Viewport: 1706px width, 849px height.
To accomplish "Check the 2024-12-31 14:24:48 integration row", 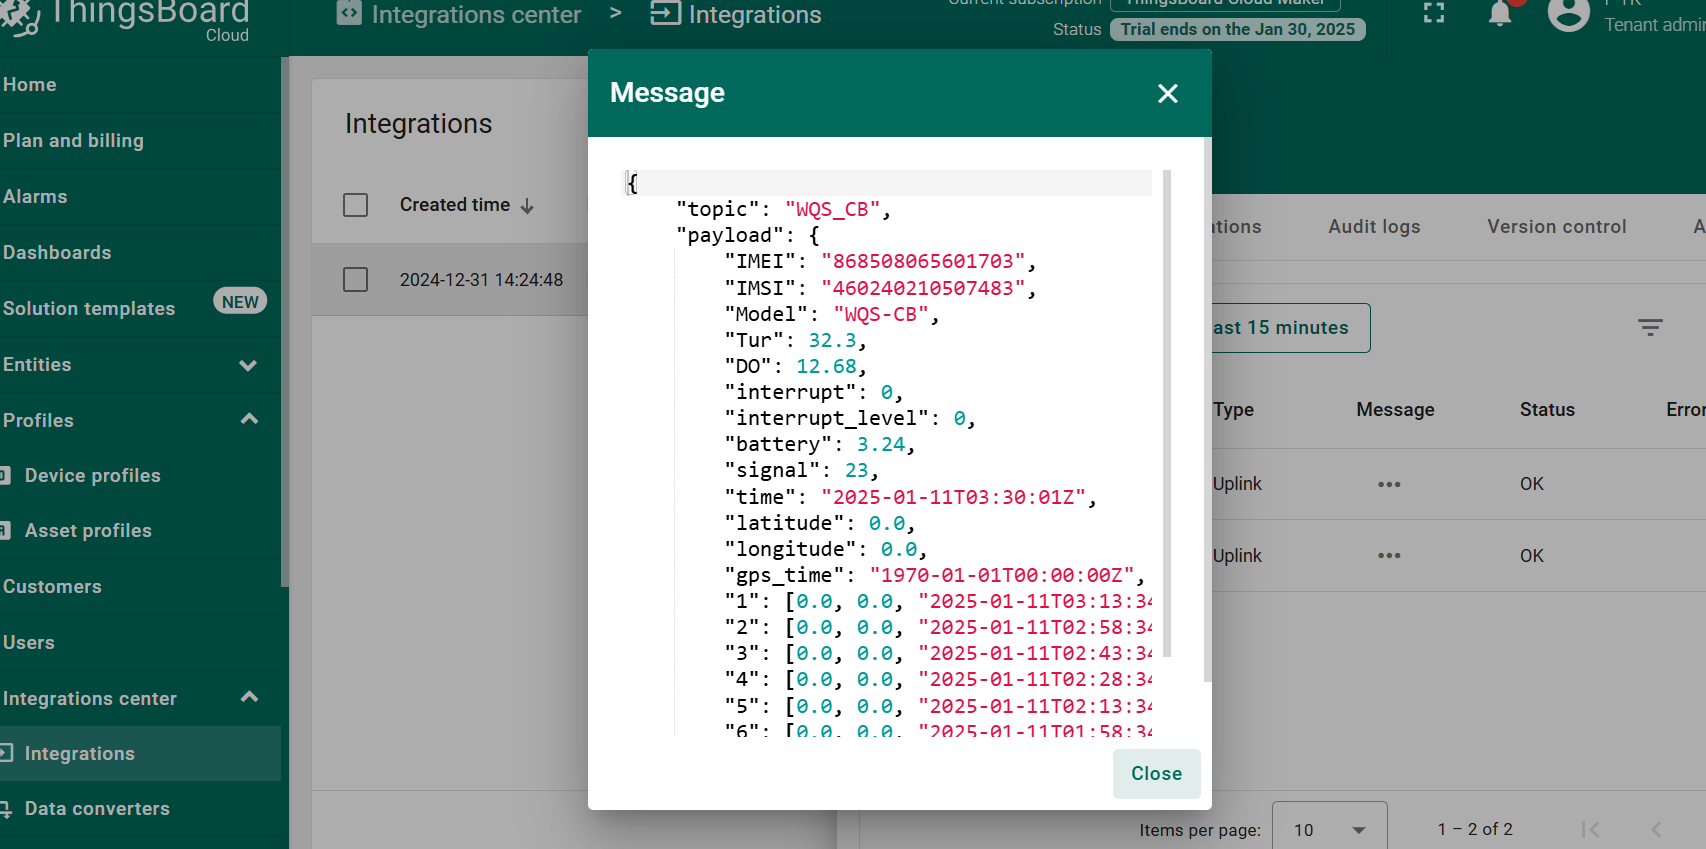I will click(x=355, y=279).
